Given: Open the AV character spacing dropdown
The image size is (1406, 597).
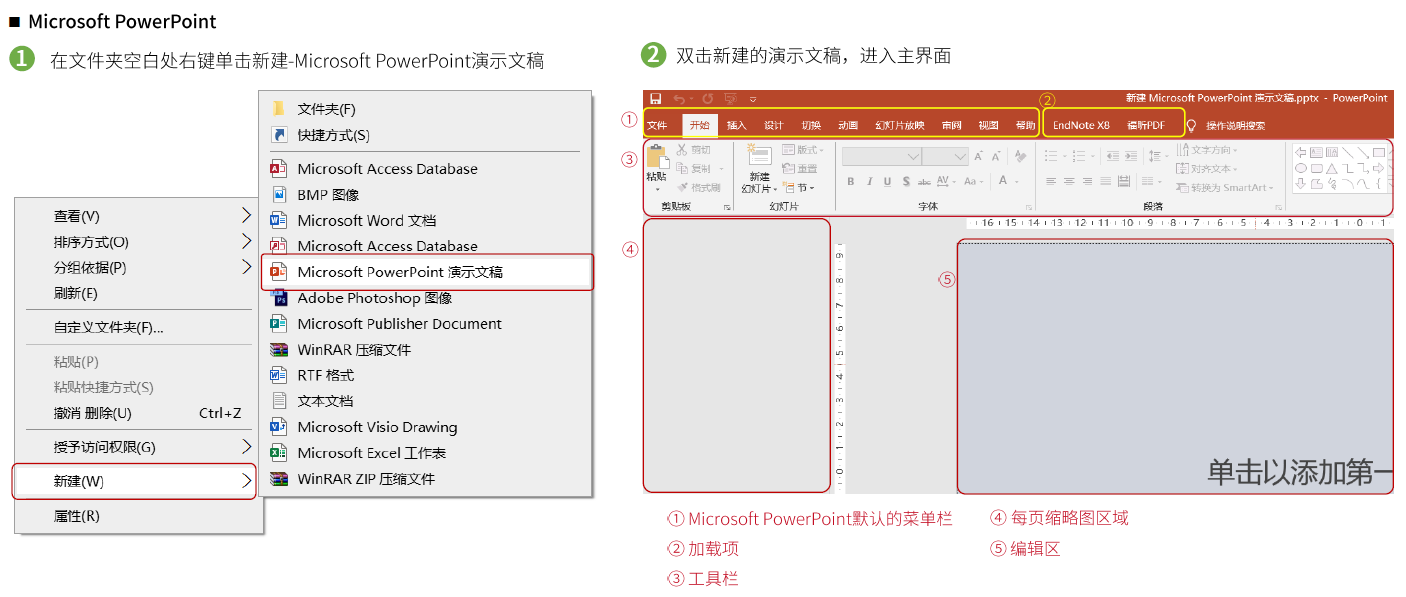Looking at the screenshot, I should click(945, 181).
